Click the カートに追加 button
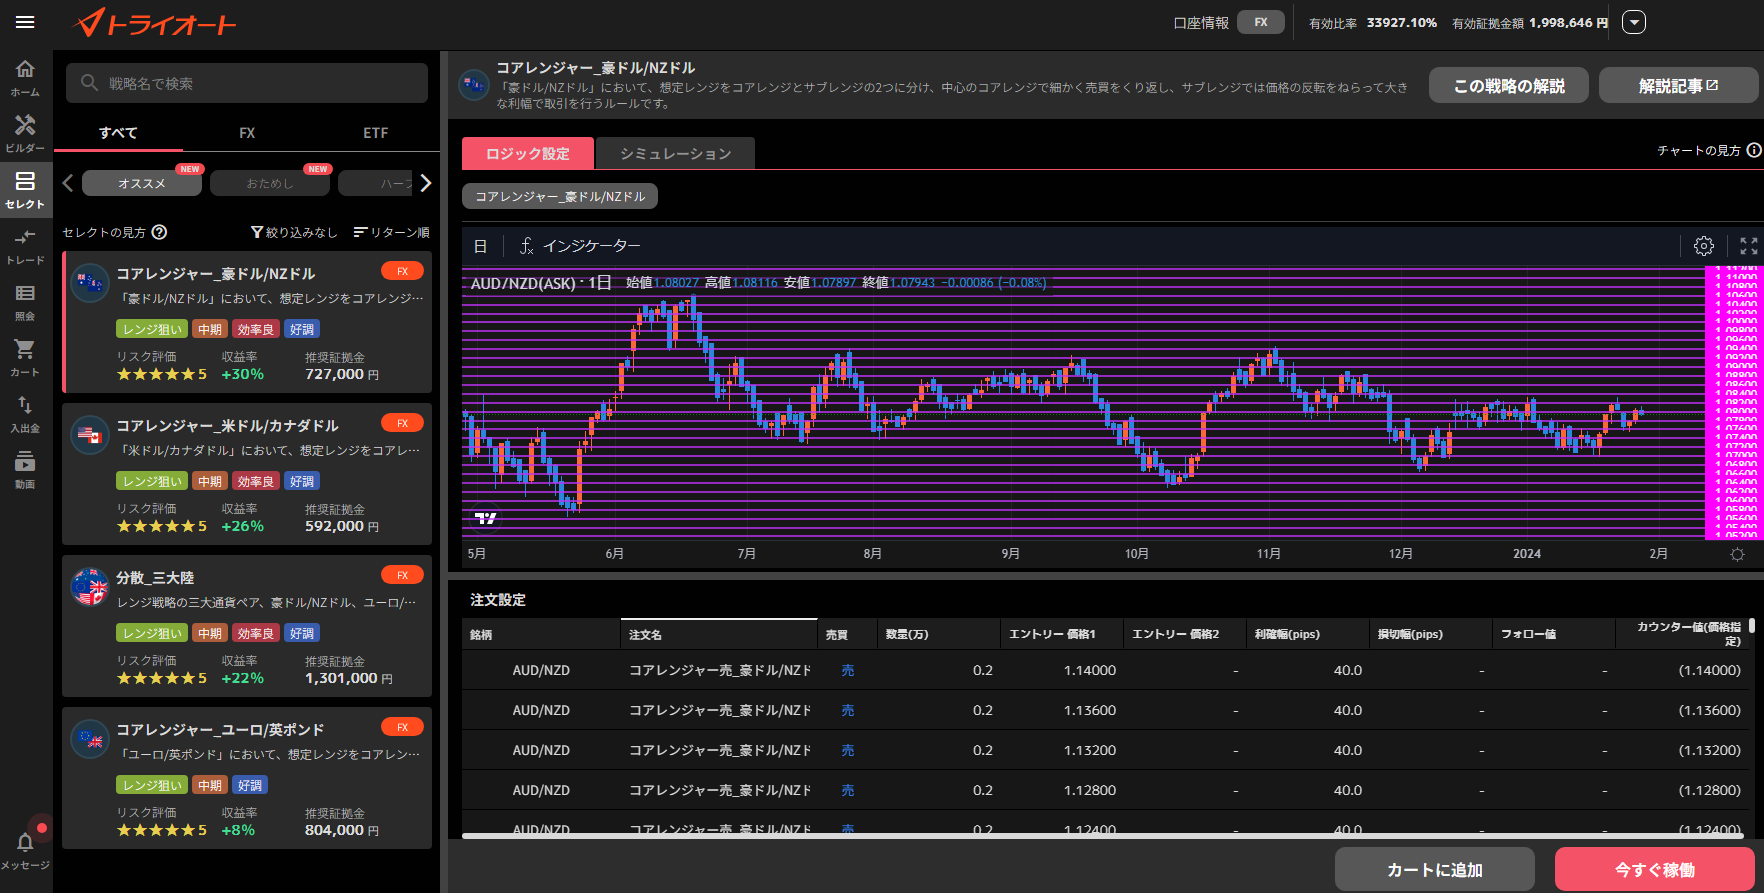The image size is (1764, 893). click(1434, 870)
